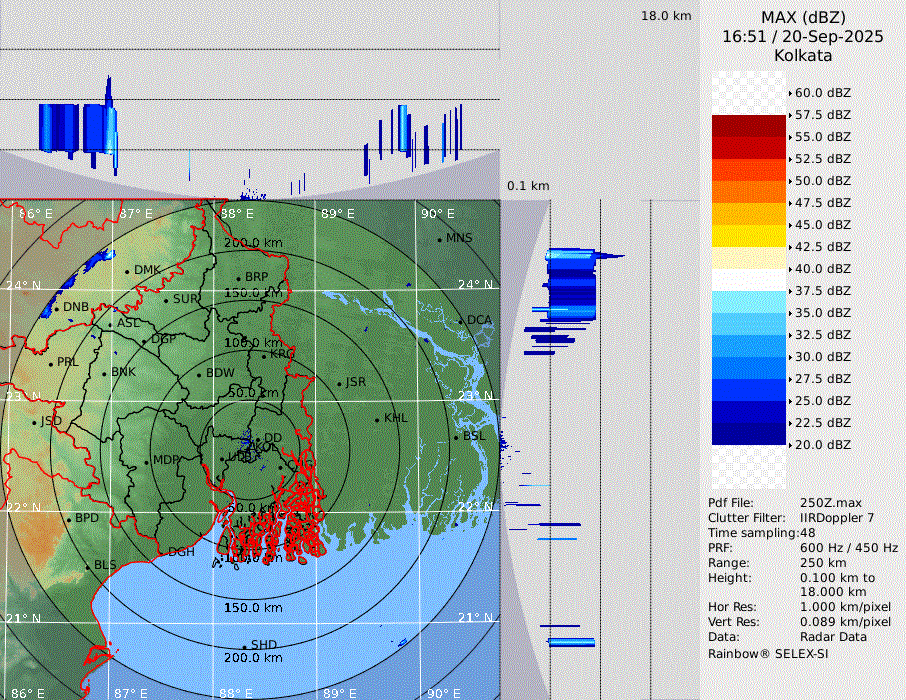Click the white 37.5 dBZ legend band

pos(749,280)
